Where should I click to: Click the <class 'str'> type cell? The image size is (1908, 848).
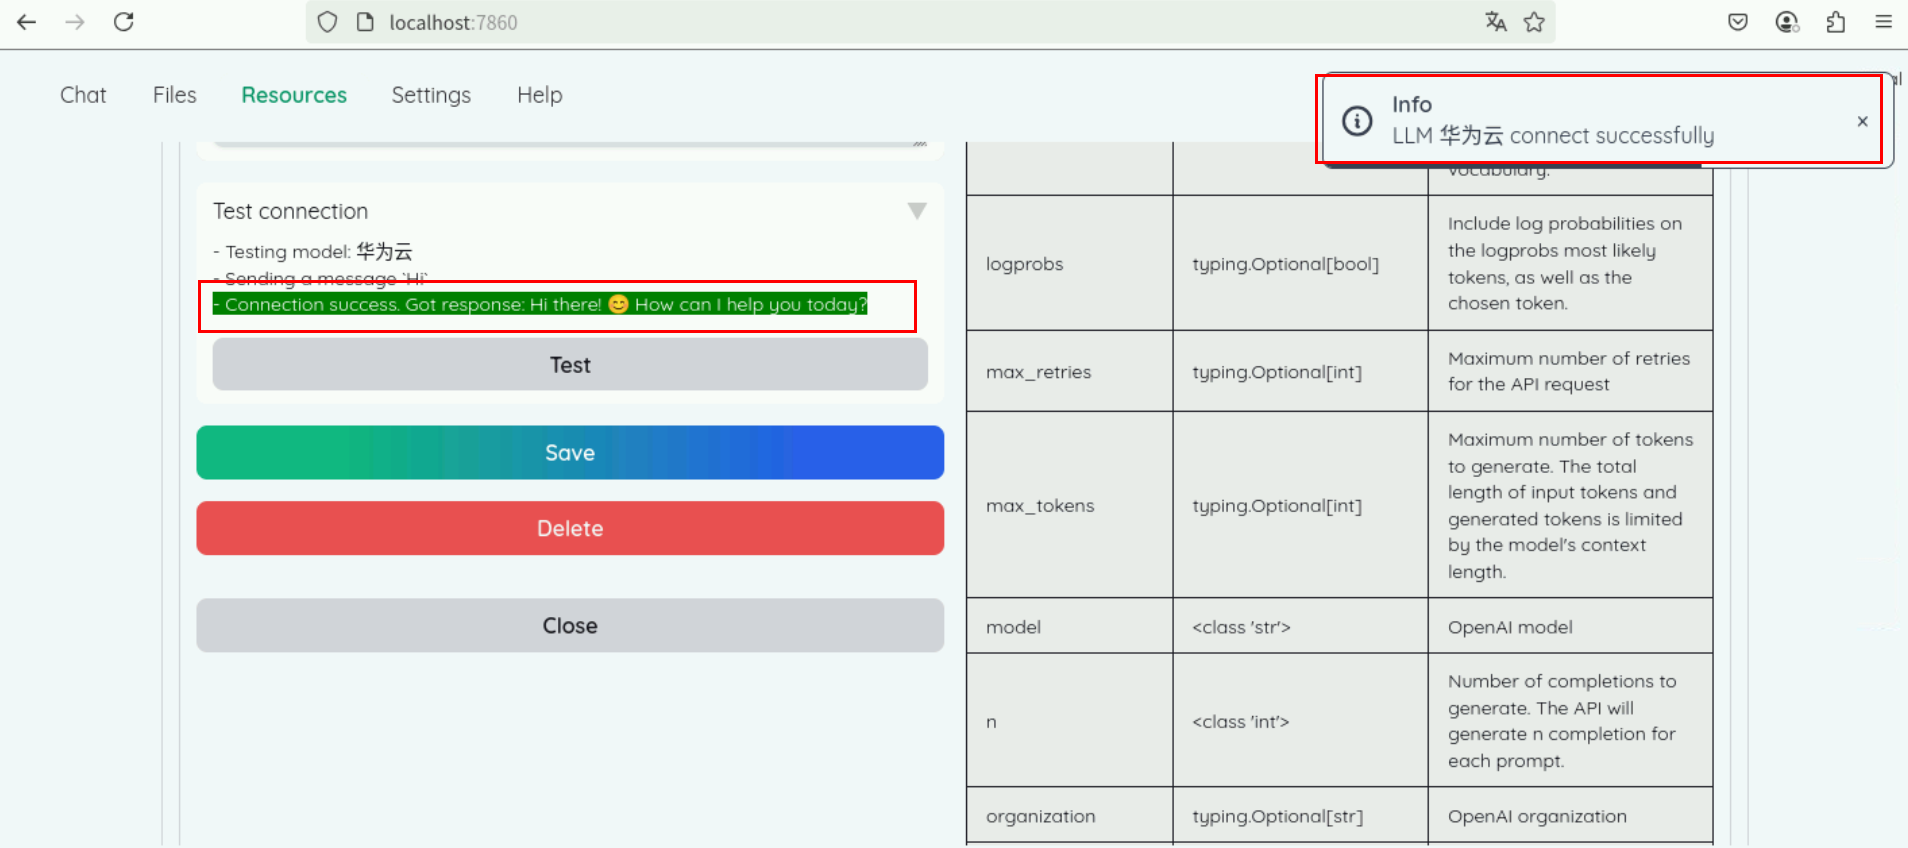(1300, 626)
